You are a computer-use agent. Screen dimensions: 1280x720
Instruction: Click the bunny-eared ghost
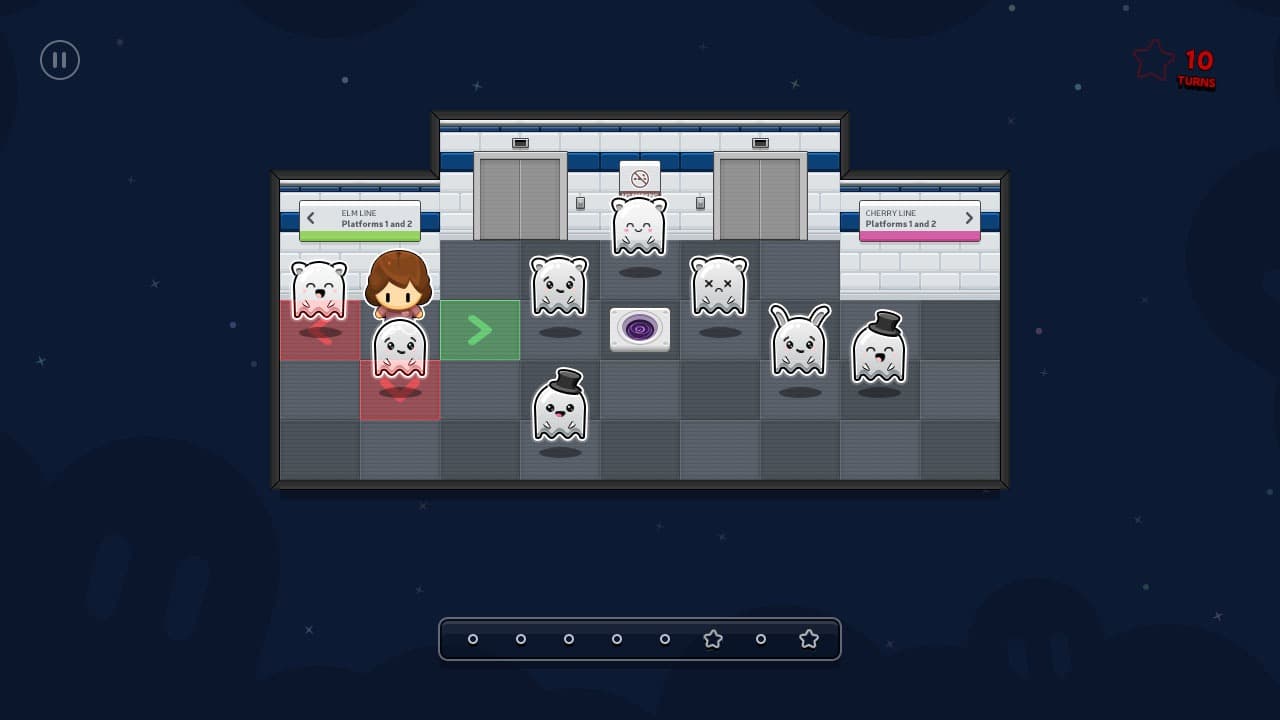pyautogui.click(x=800, y=340)
